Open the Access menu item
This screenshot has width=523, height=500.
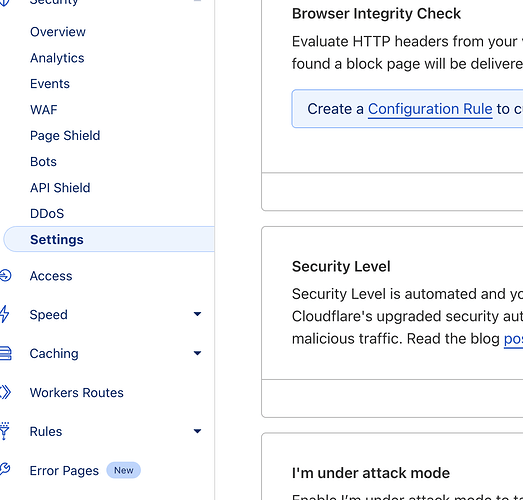point(51,276)
